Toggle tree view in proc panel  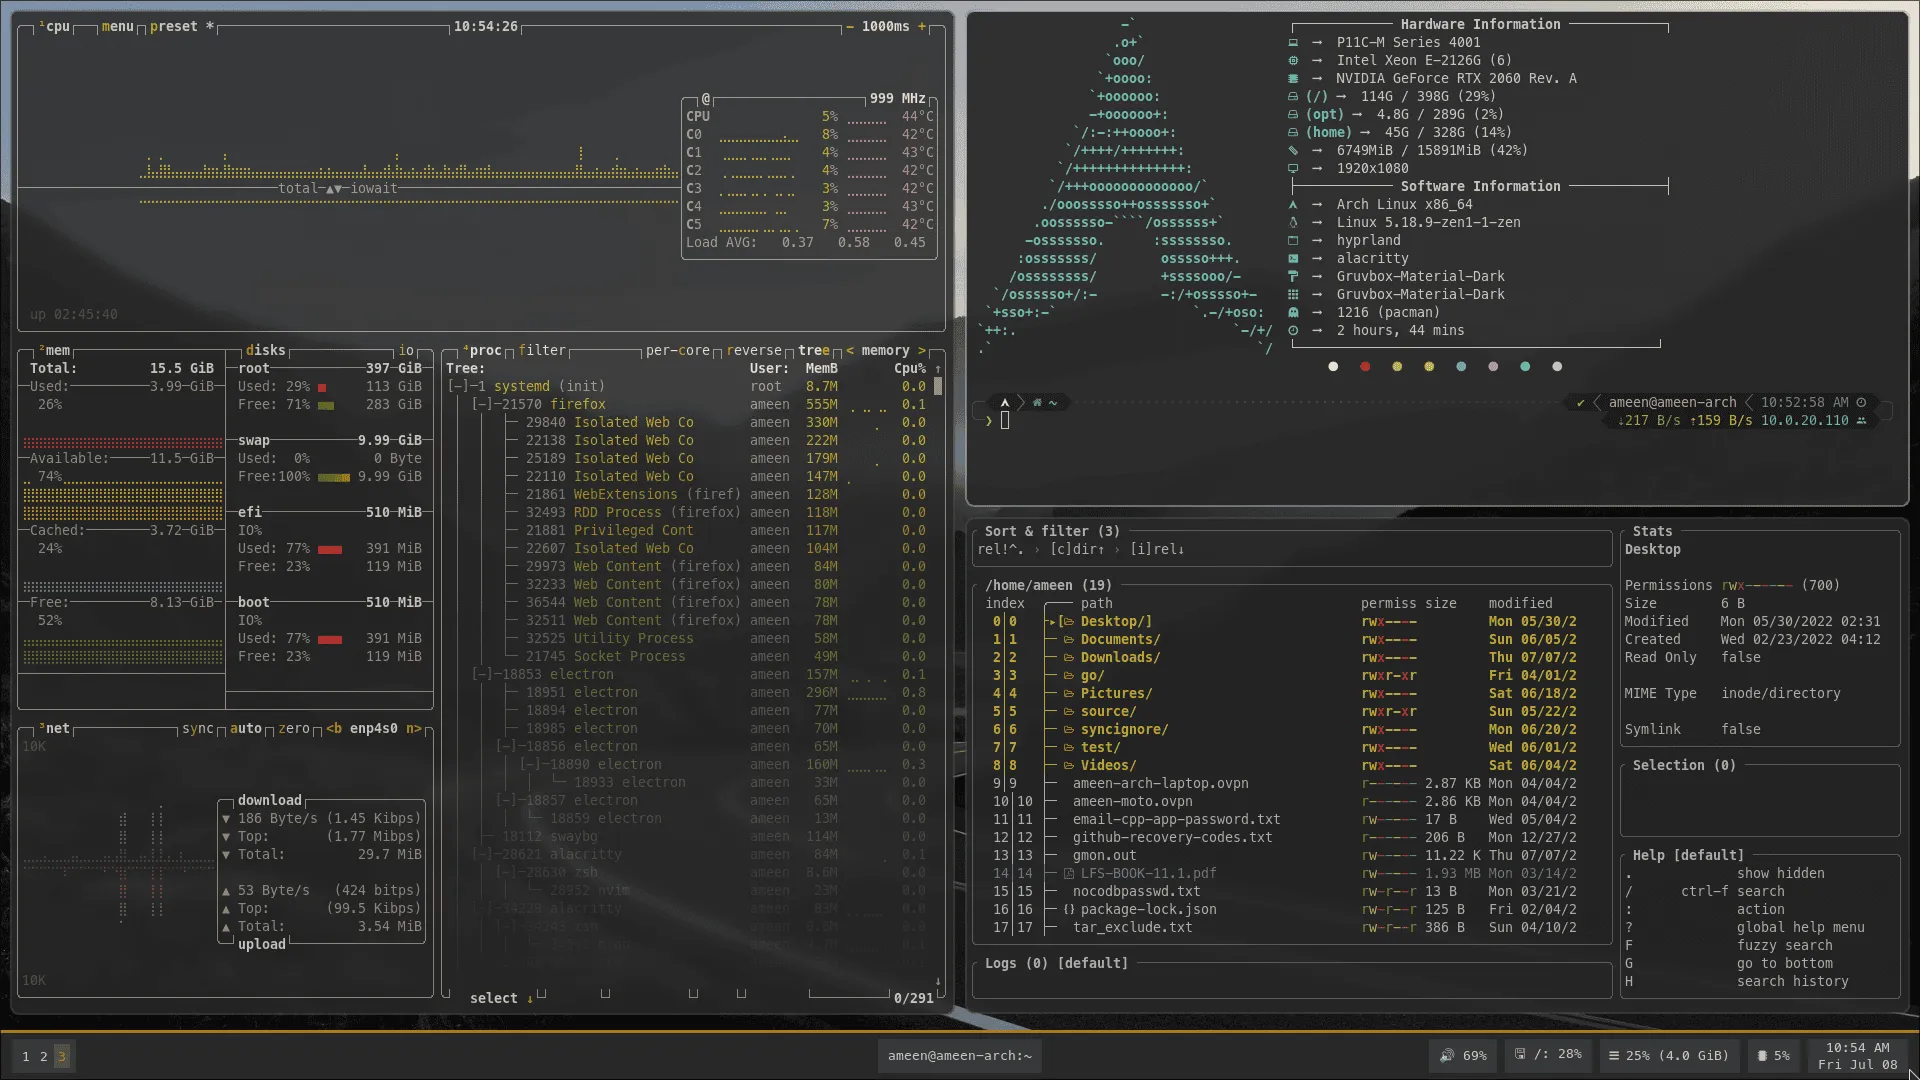[813, 351]
